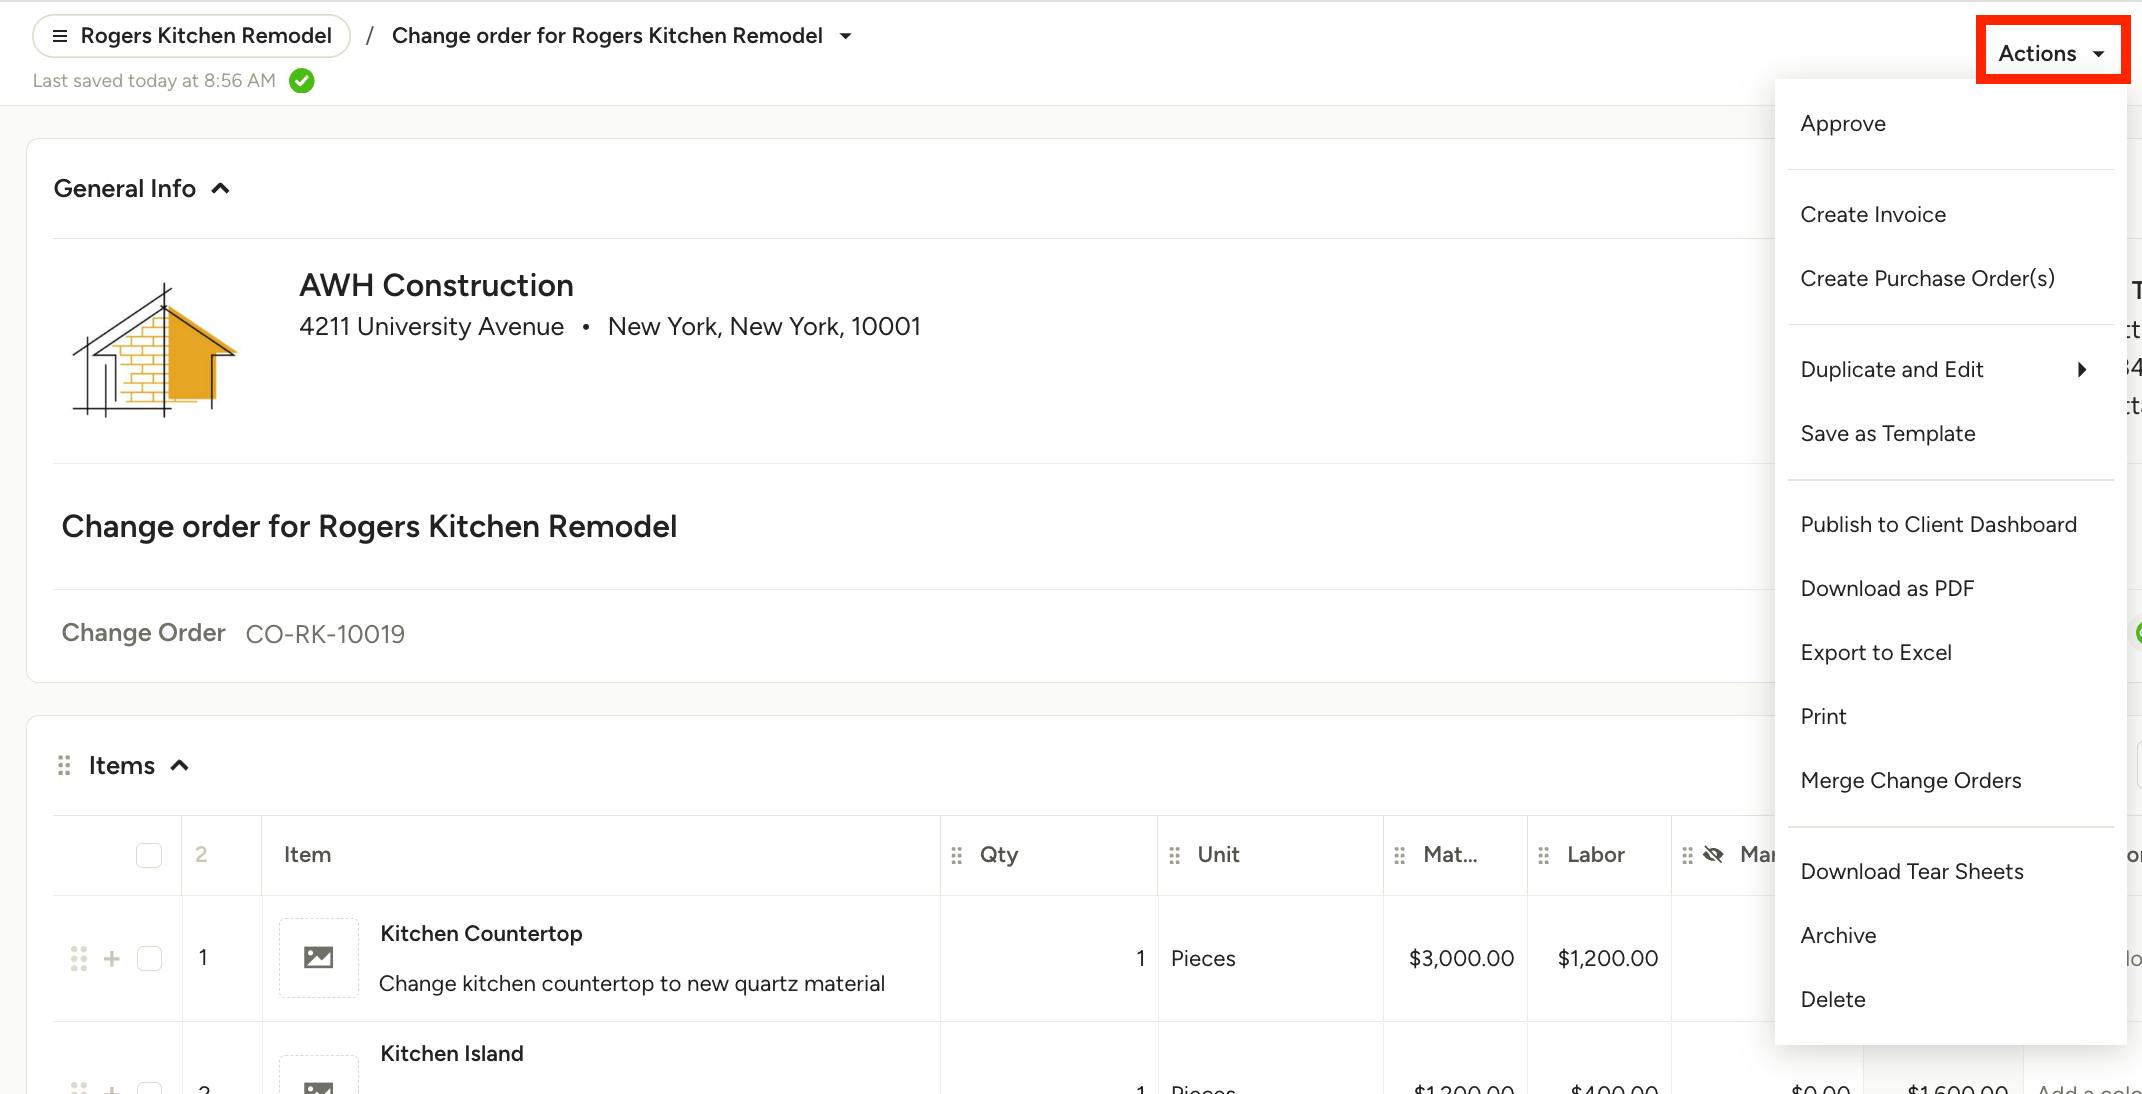Click the drag handle on the Kitchen Countertop row
This screenshot has height=1094, width=2142.
(x=79, y=959)
